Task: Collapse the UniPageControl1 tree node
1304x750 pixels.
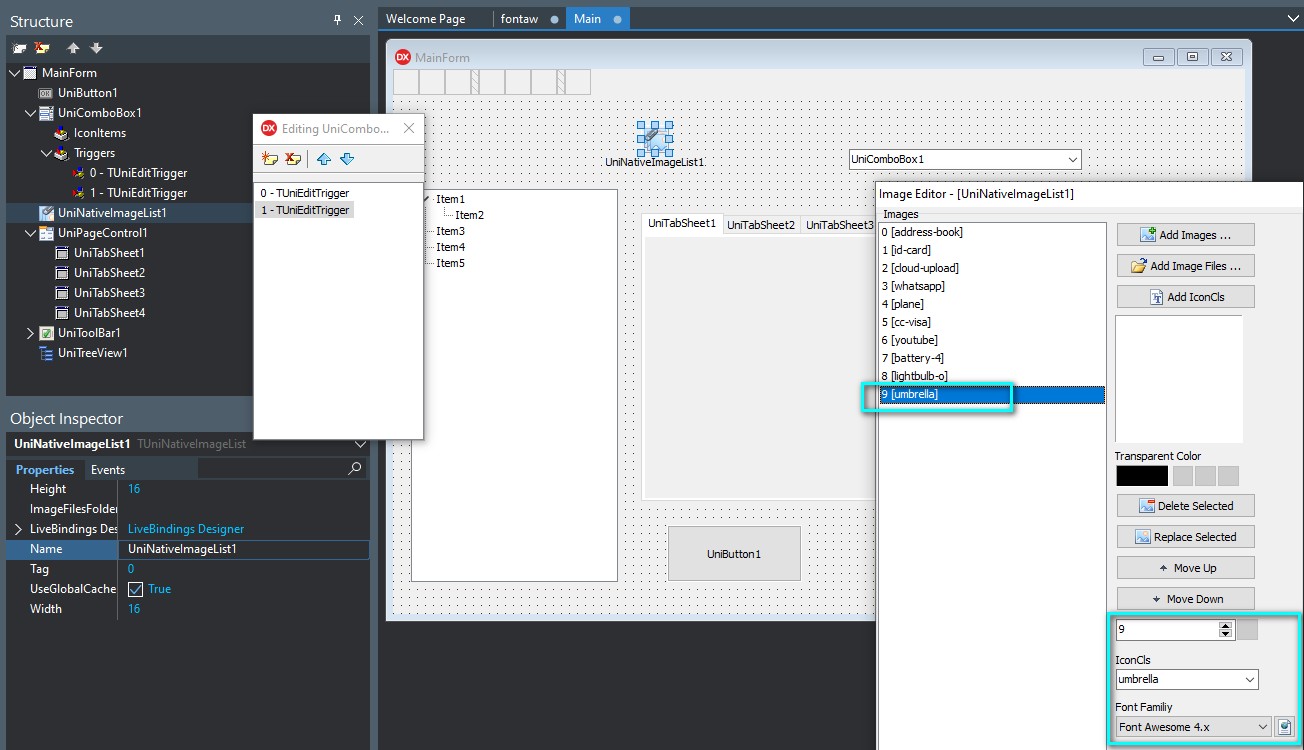Action: point(30,233)
